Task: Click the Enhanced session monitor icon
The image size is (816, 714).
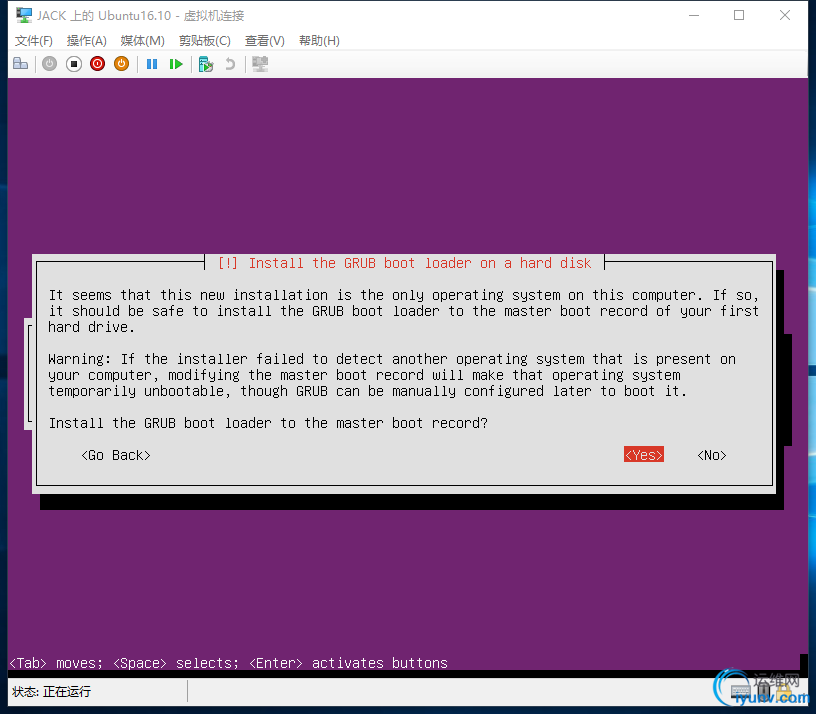Action: [x=260, y=64]
